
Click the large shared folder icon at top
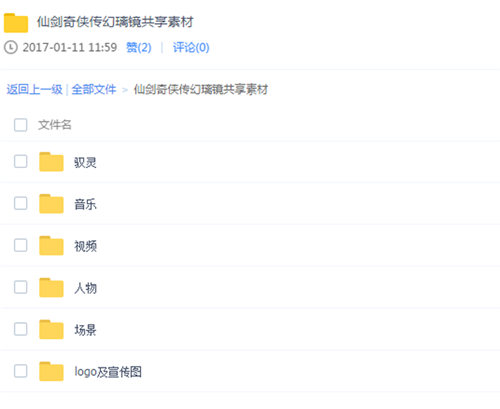pyautogui.click(x=16, y=23)
